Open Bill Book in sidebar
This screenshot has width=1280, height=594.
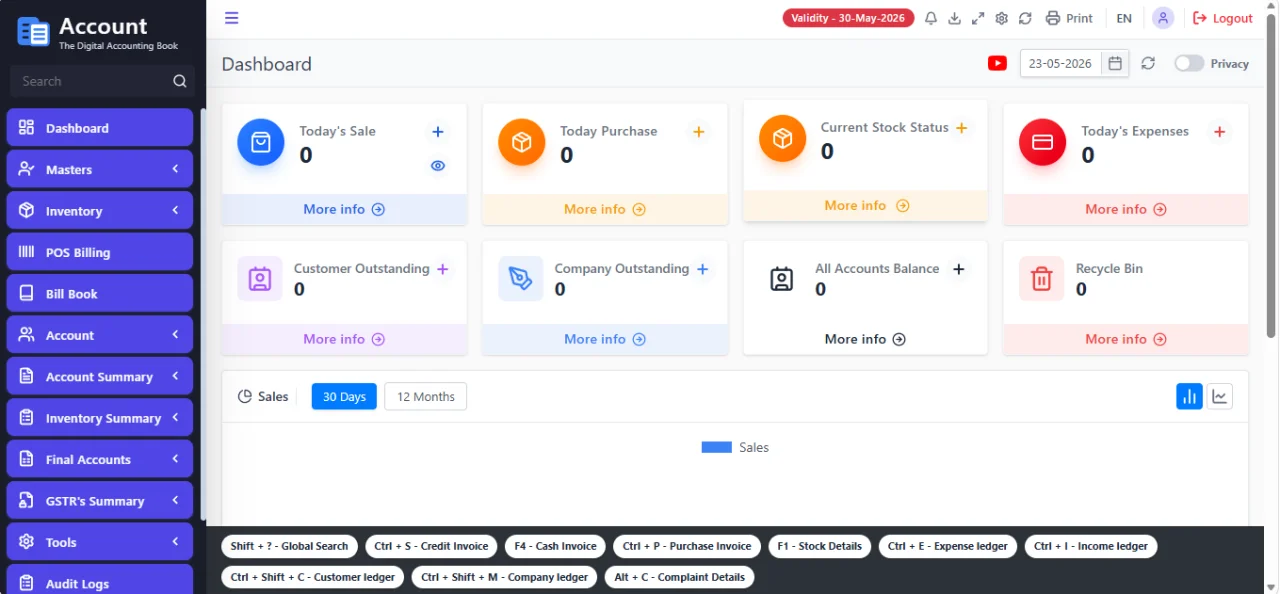click(x=100, y=294)
